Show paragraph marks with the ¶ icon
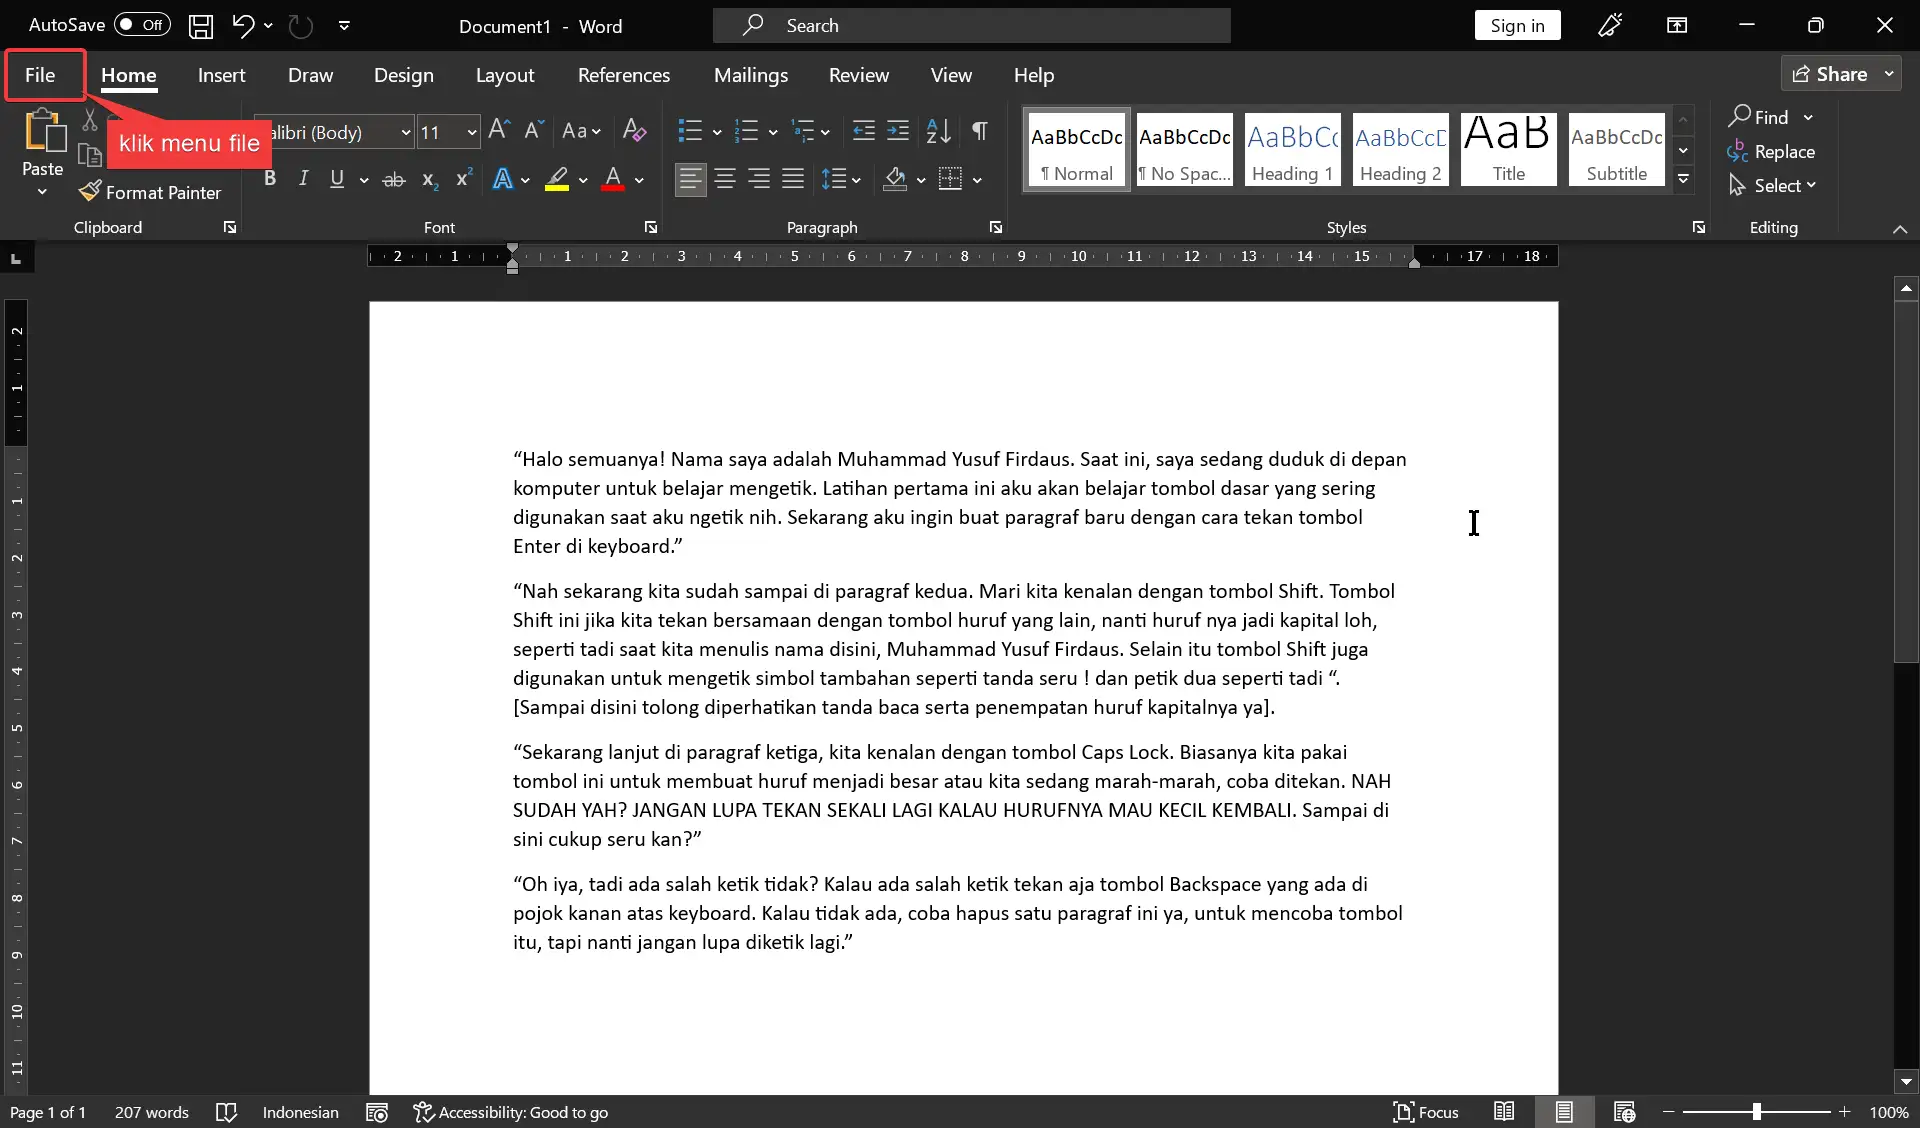 [980, 130]
